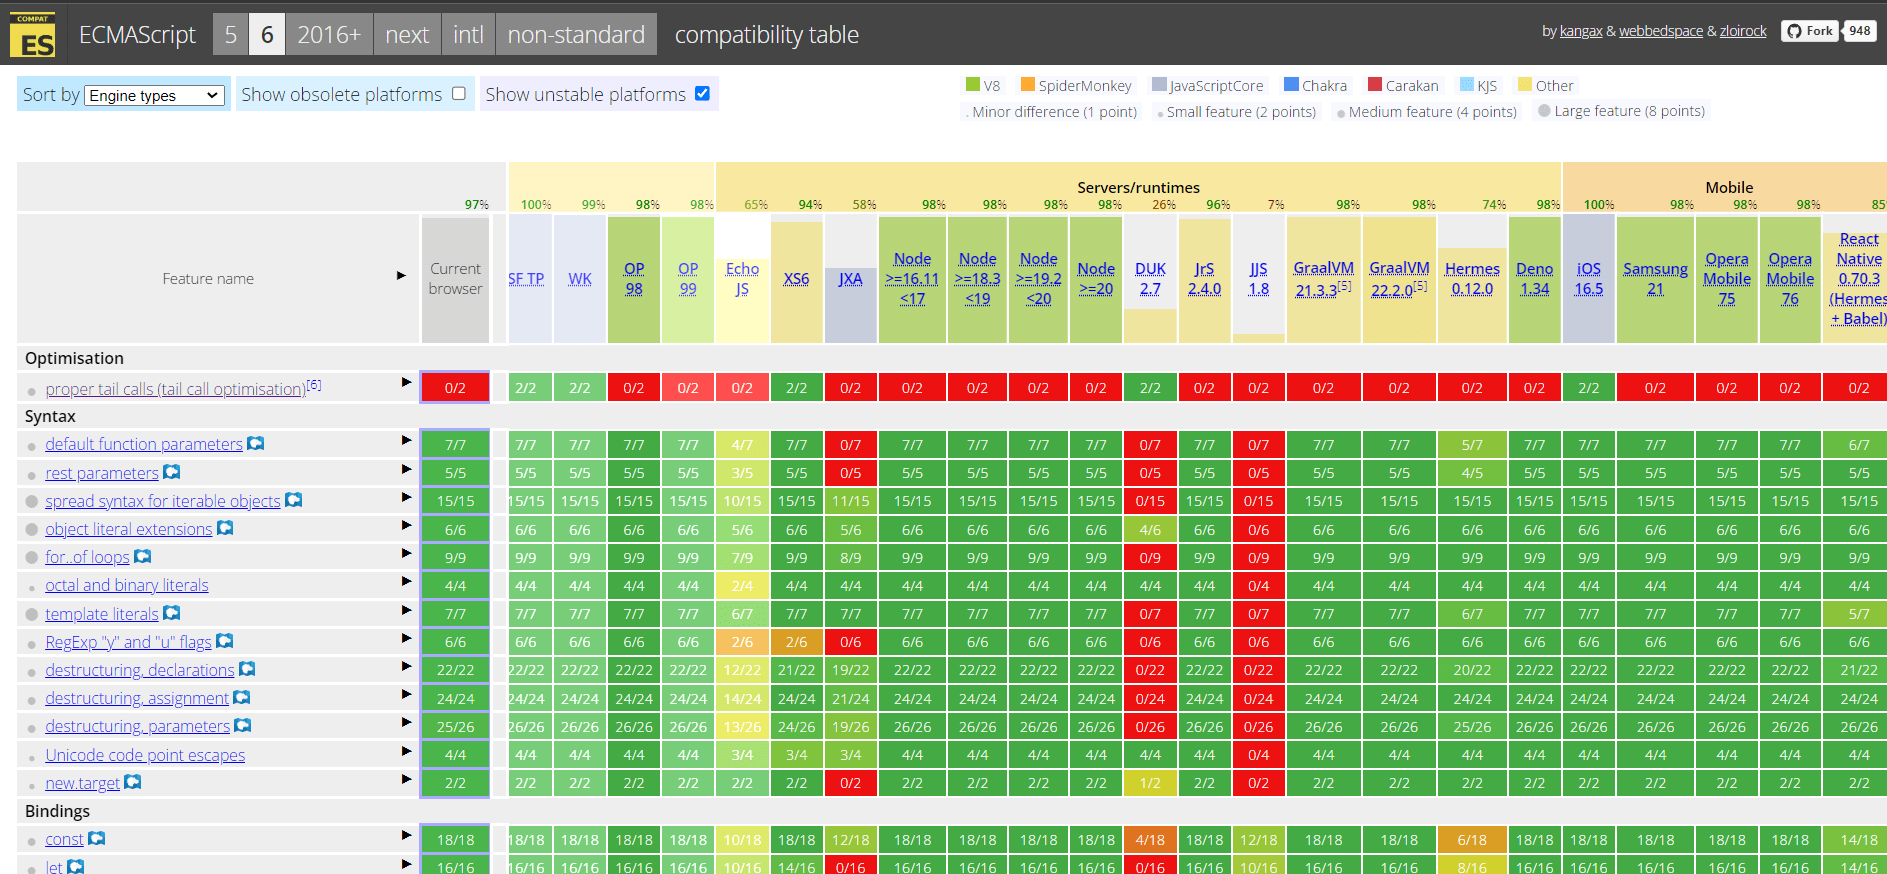
Task: Open the non-standard tab
Action: pyautogui.click(x=576, y=35)
